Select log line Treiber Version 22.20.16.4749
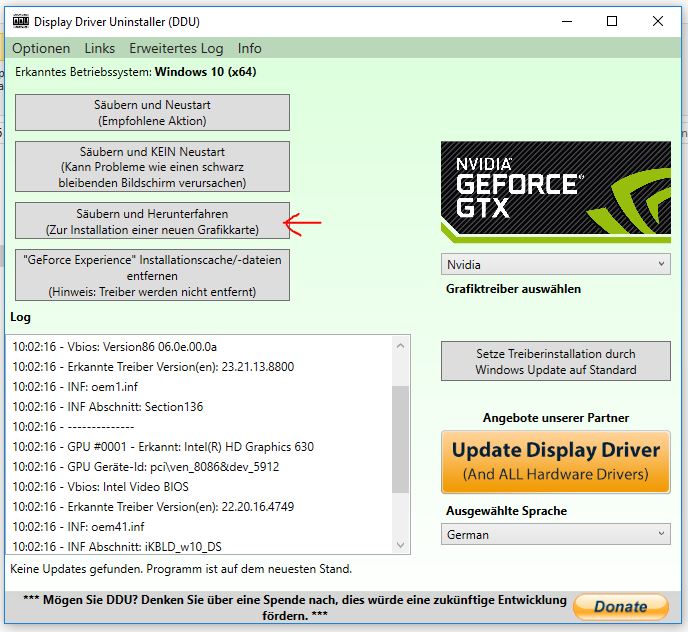The width and height of the screenshot is (688, 632). (x=153, y=506)
